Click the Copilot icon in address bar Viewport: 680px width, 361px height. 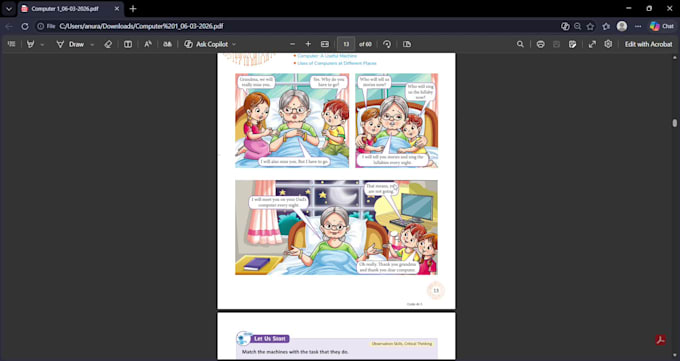pyautogui.click(x=565, y=26)
